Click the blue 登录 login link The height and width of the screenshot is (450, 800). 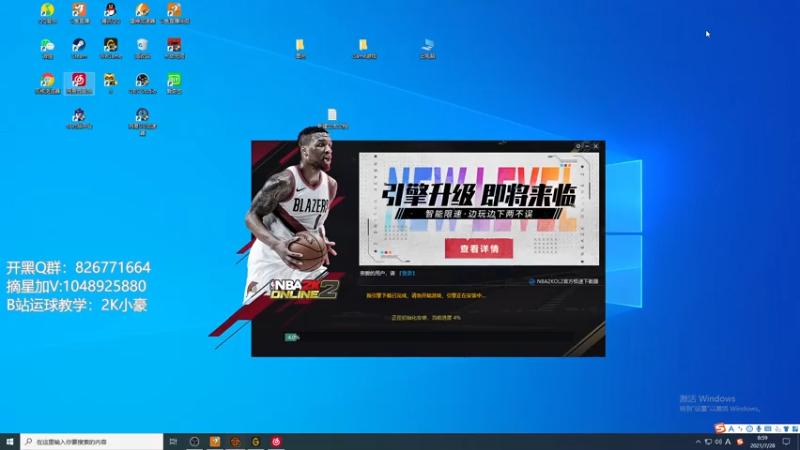(407, 273)
